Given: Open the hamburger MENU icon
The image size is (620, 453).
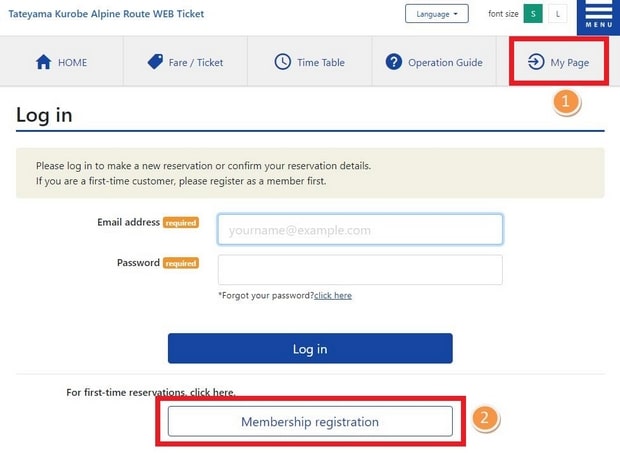Looking at the screenshot, I should tap(598, 17).
